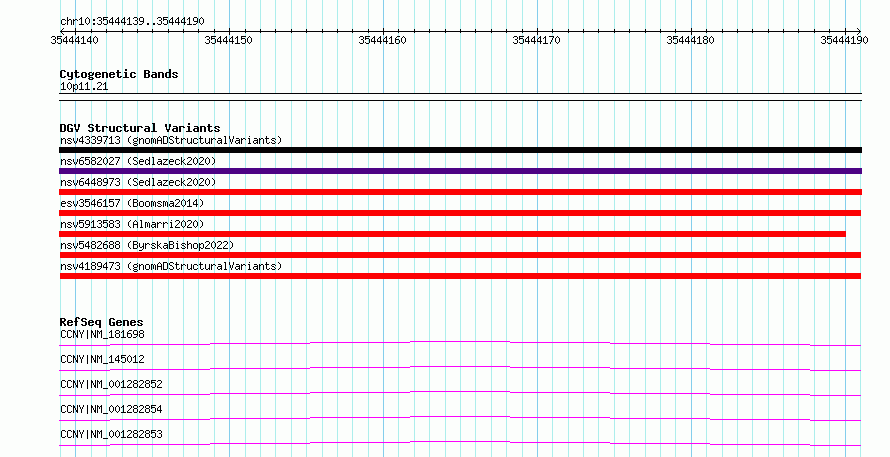Viewport: 890px width, 457px height.
Task: Click transcript label CCNY|NM_001282852
Action: point(111,384)
